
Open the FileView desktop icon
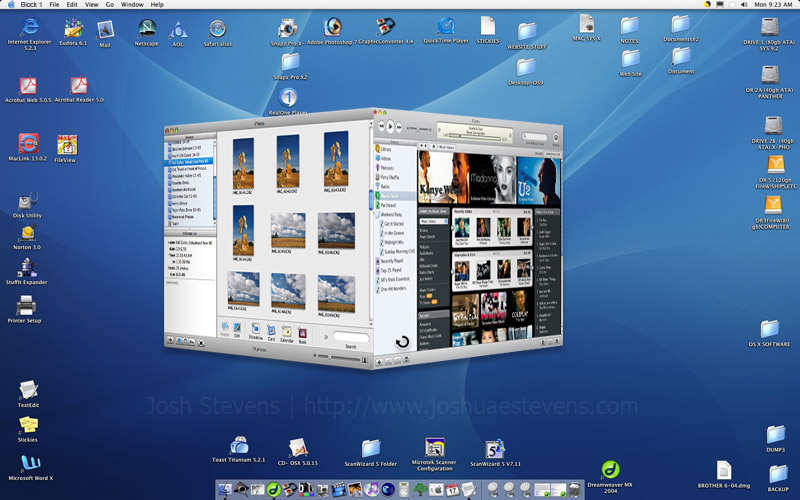pos(67,145)
